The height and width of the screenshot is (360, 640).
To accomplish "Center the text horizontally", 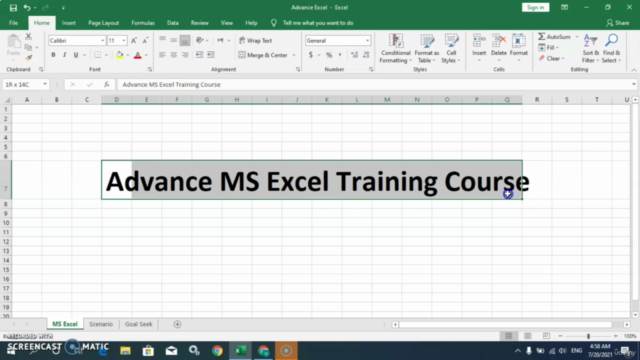I will point(173,55).
